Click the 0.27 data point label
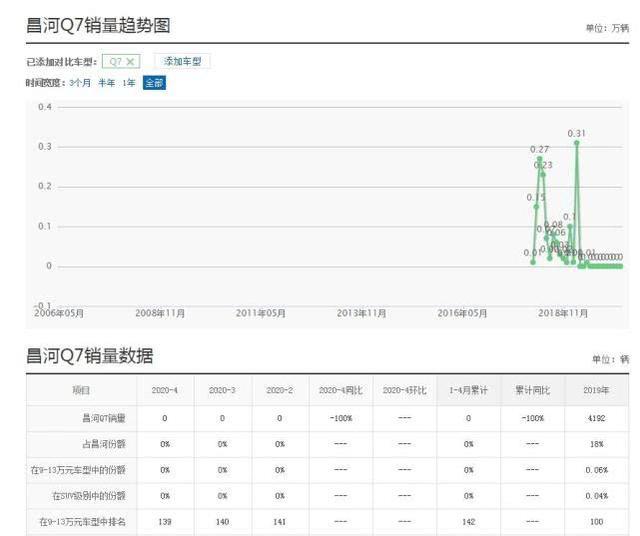Screen dimensions: 640x536 [539, 149]
